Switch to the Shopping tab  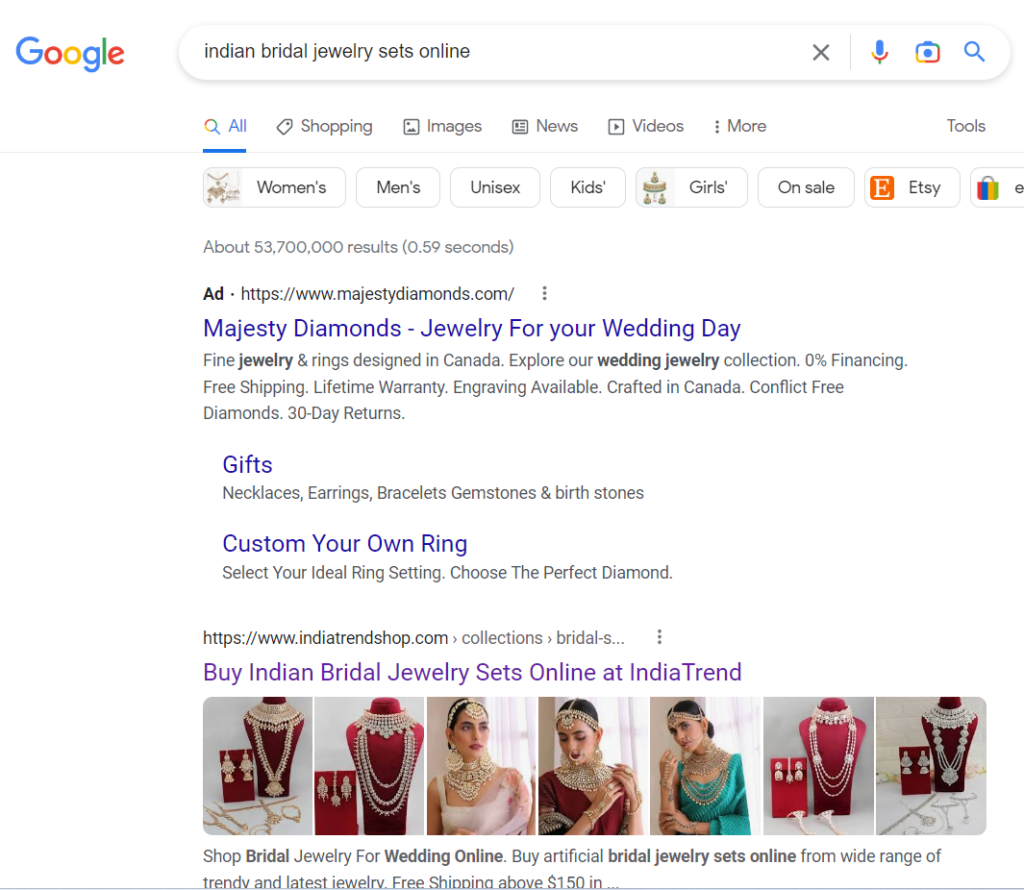coord(324,126)
